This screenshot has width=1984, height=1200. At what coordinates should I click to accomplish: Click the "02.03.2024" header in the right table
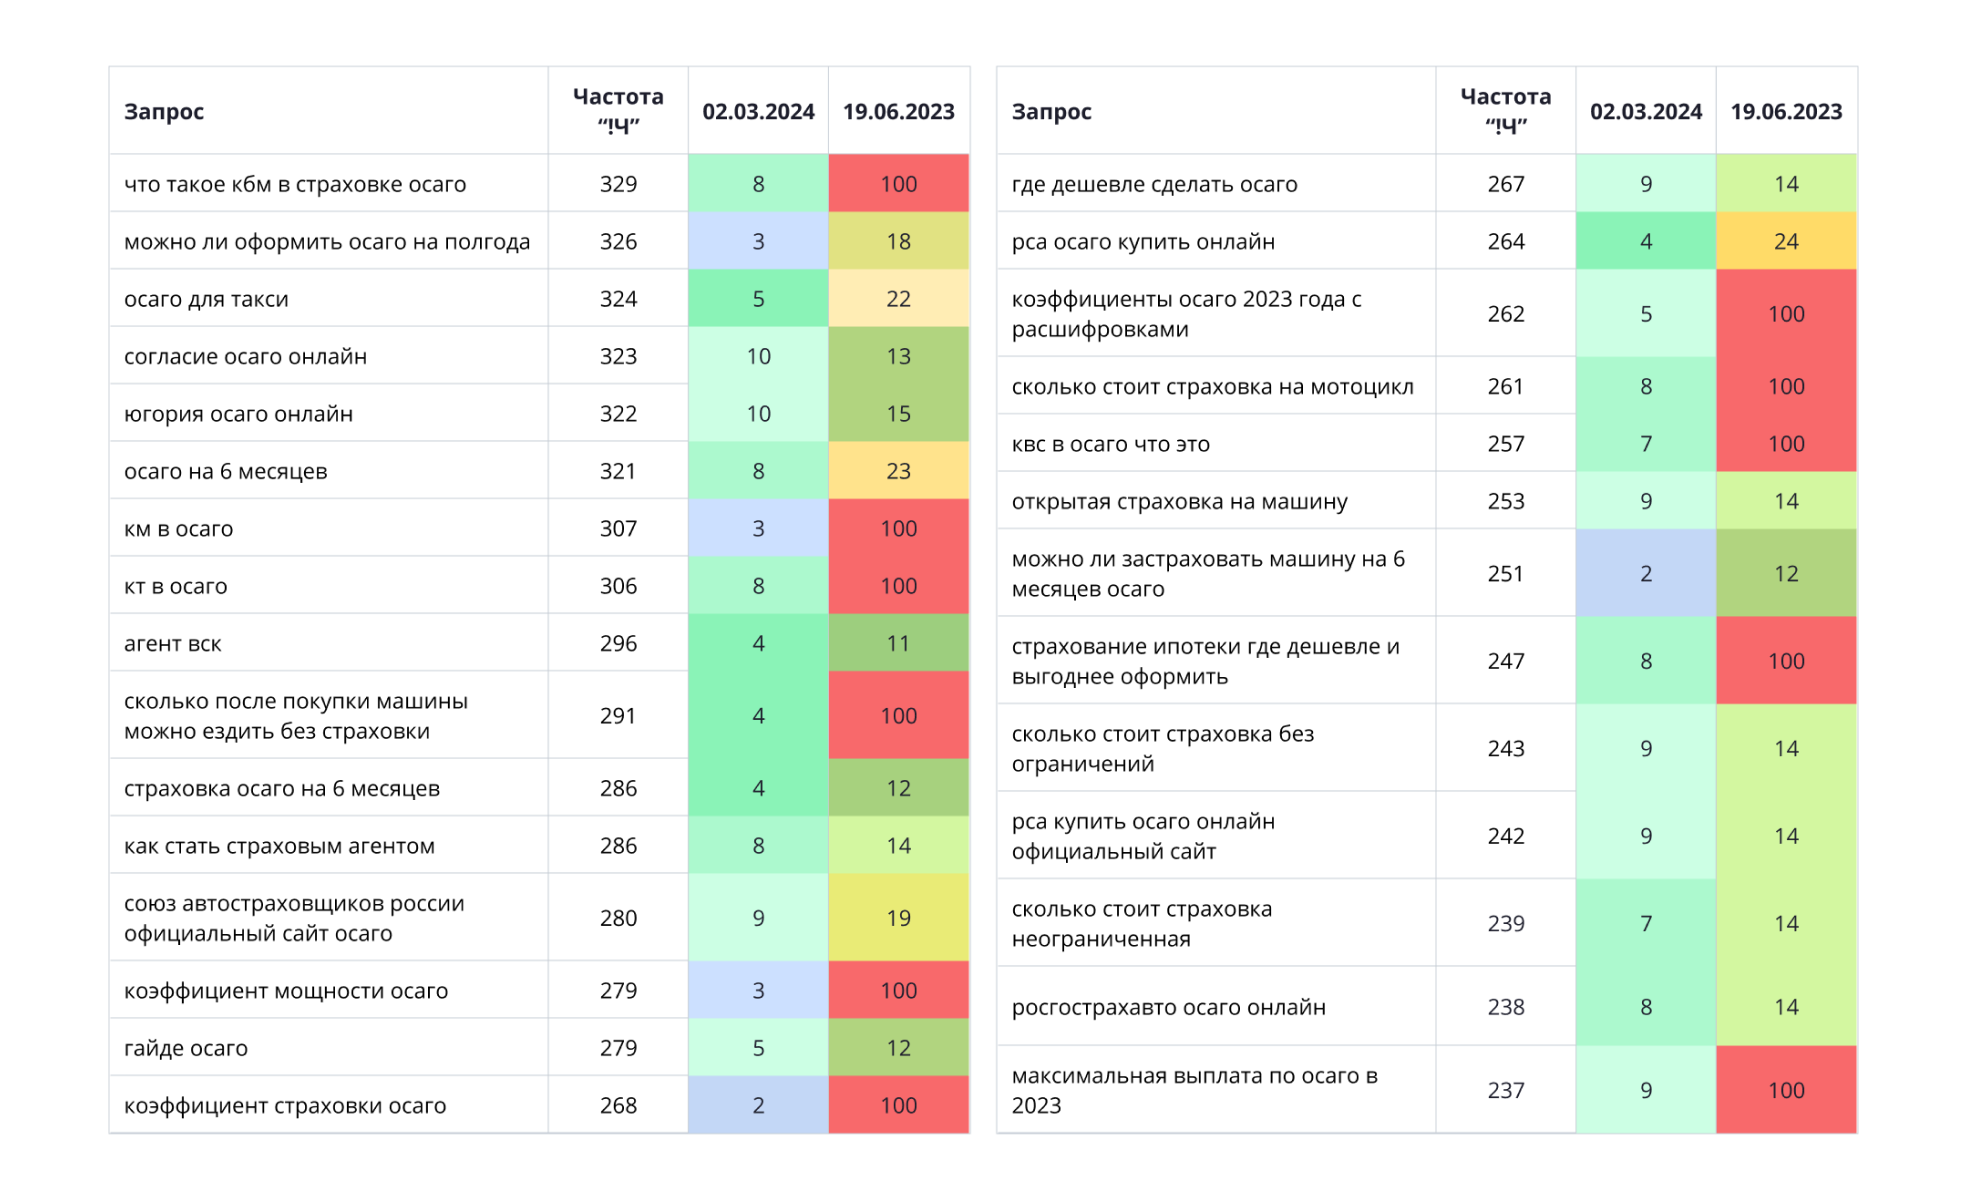point(1645,112)
